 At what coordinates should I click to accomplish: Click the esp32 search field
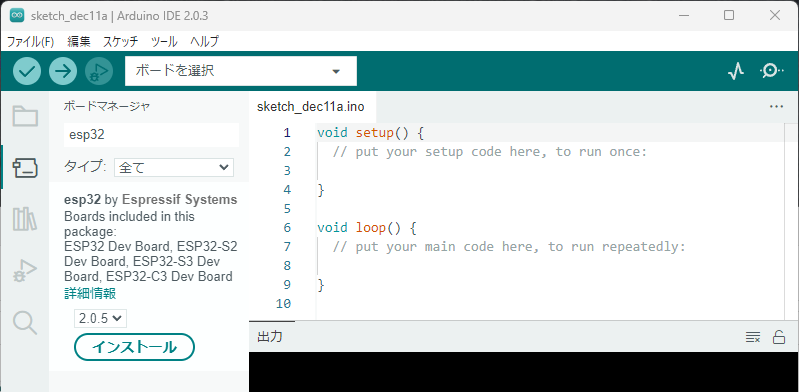click(x=151, y=135)
